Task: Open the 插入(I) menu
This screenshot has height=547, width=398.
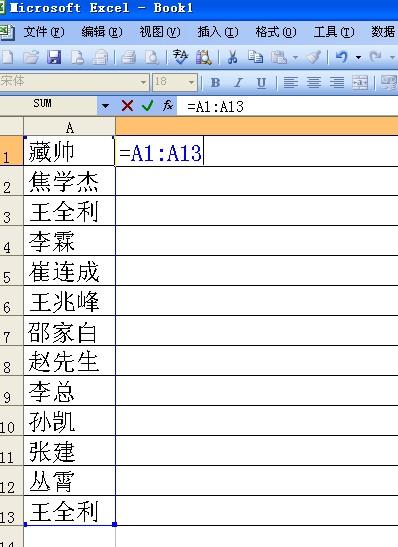Action: pyautogui.click(x=218, y=32)
